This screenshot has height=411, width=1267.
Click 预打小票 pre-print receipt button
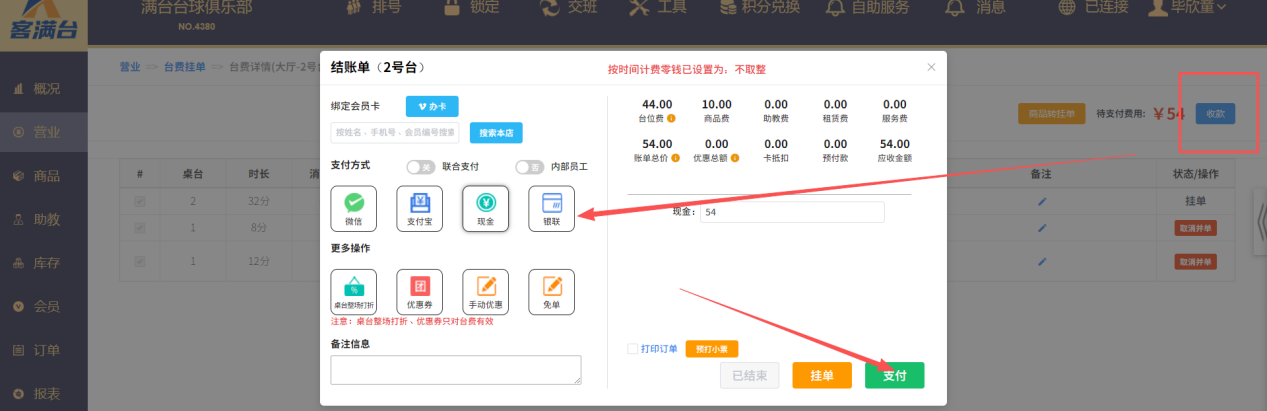coord(711,349)
